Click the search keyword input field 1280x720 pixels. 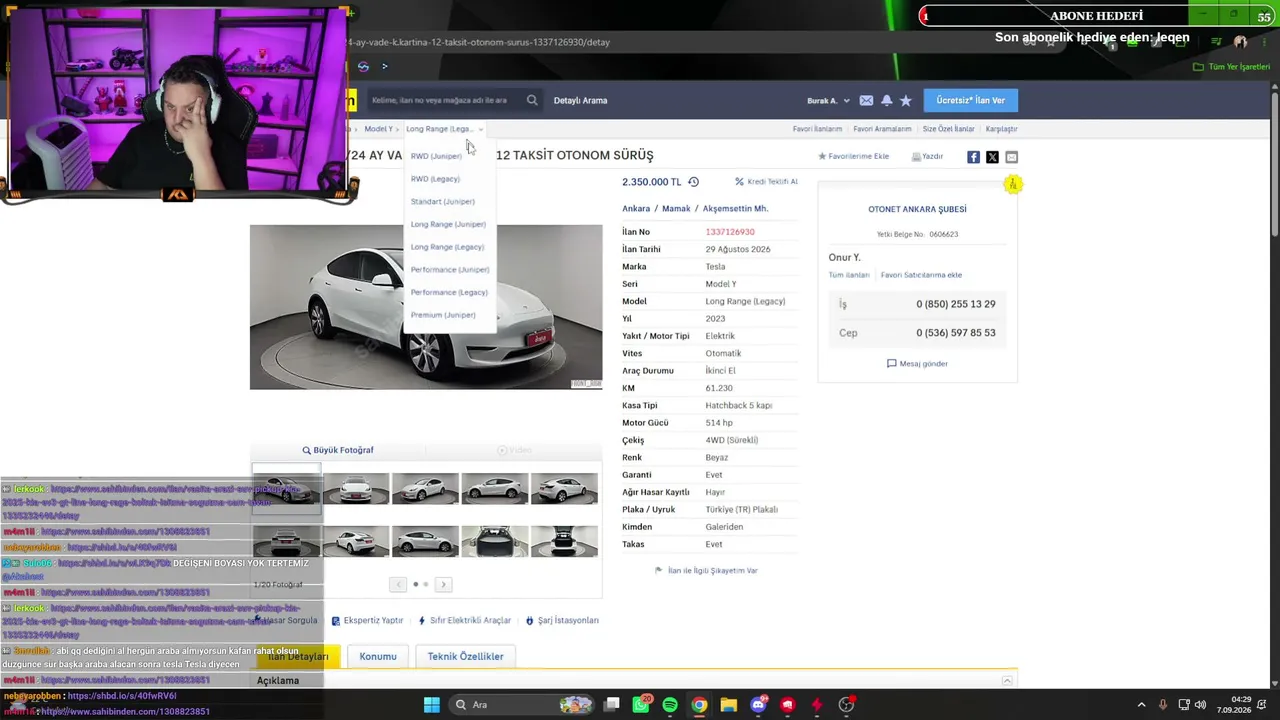click(x=445, y=100)
